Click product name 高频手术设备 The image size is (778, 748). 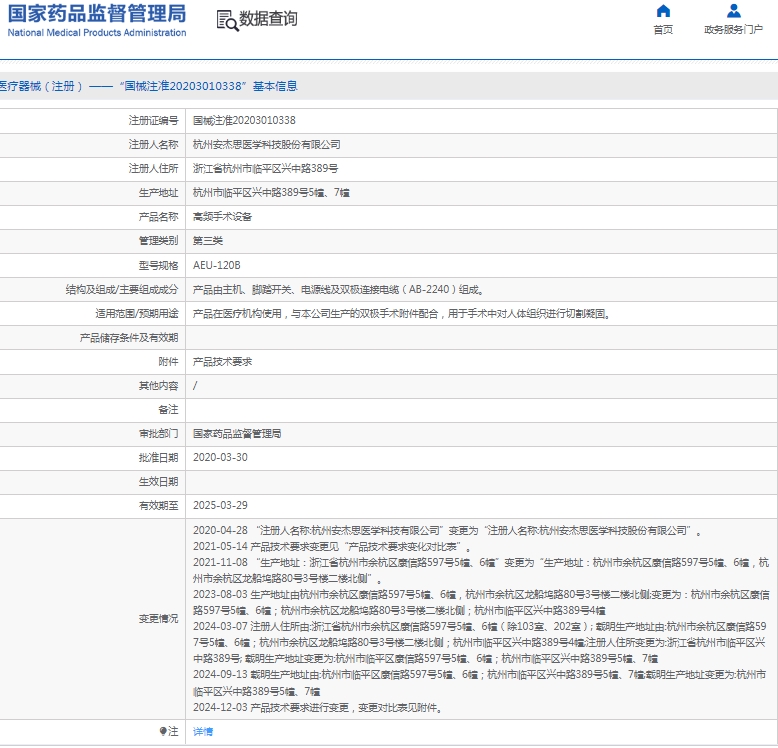[222, 217]
